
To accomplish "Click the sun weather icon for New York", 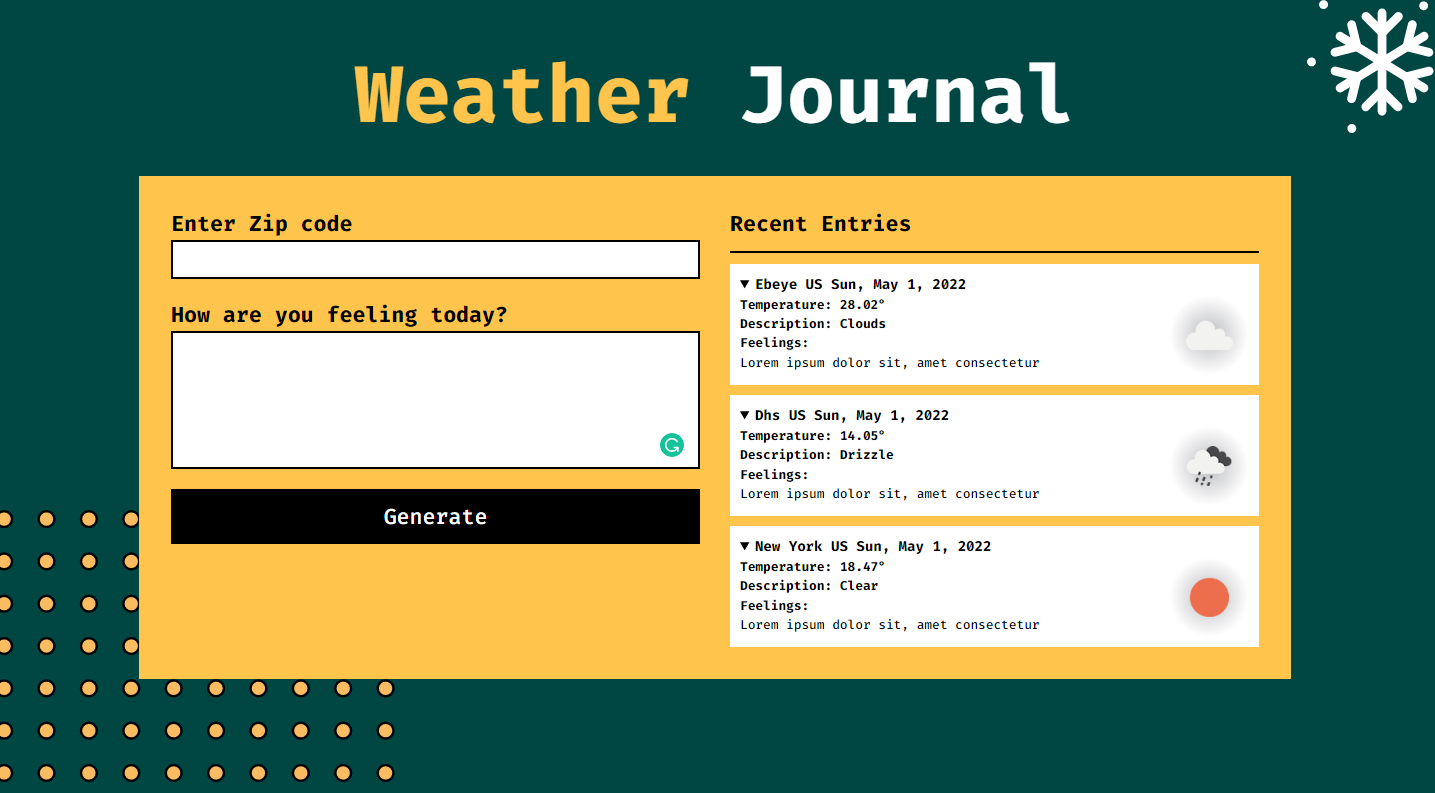I will (x=1209, y=598).
